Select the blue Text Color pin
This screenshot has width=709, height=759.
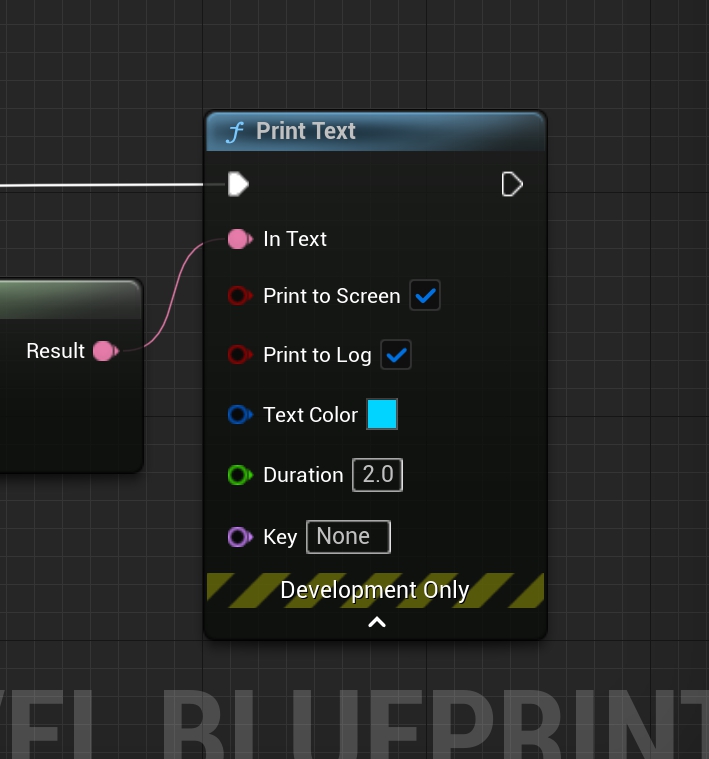point(240,415)
